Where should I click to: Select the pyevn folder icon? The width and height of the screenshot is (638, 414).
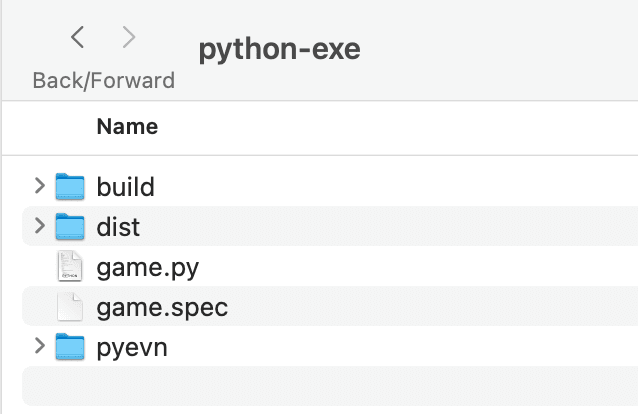[70, 346]
